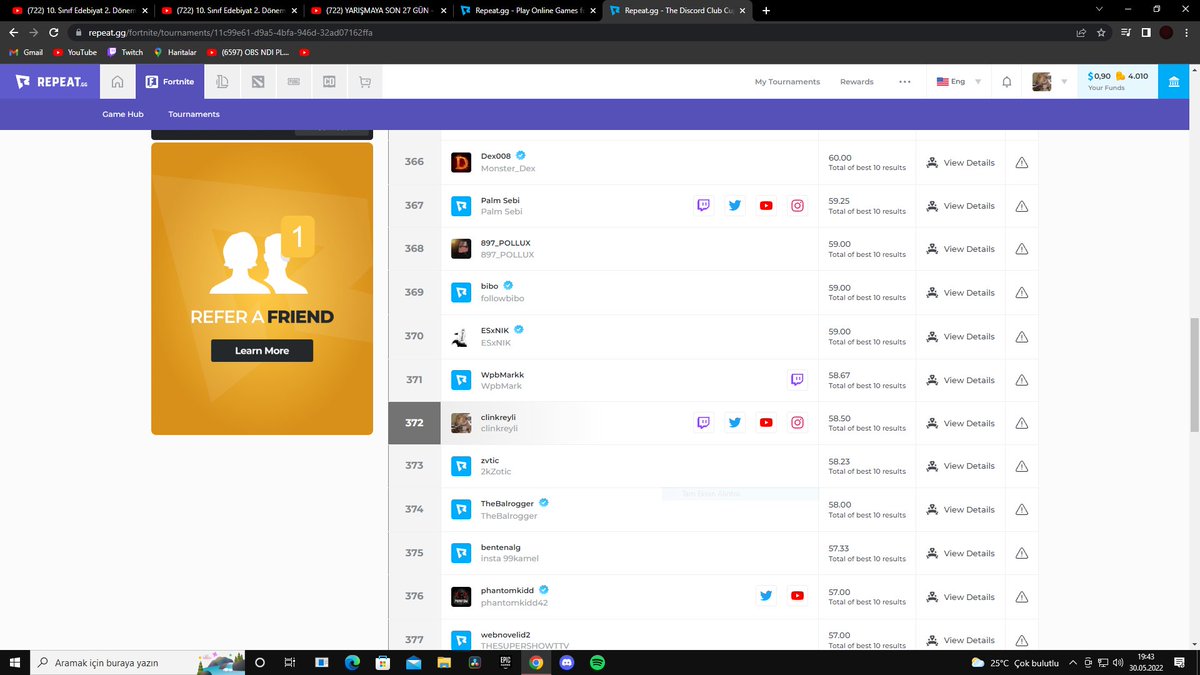Screen dimensions: 1200x675
Task: Open clinkreyli's Instagram profile icon
Action: [x=797, y=422]
